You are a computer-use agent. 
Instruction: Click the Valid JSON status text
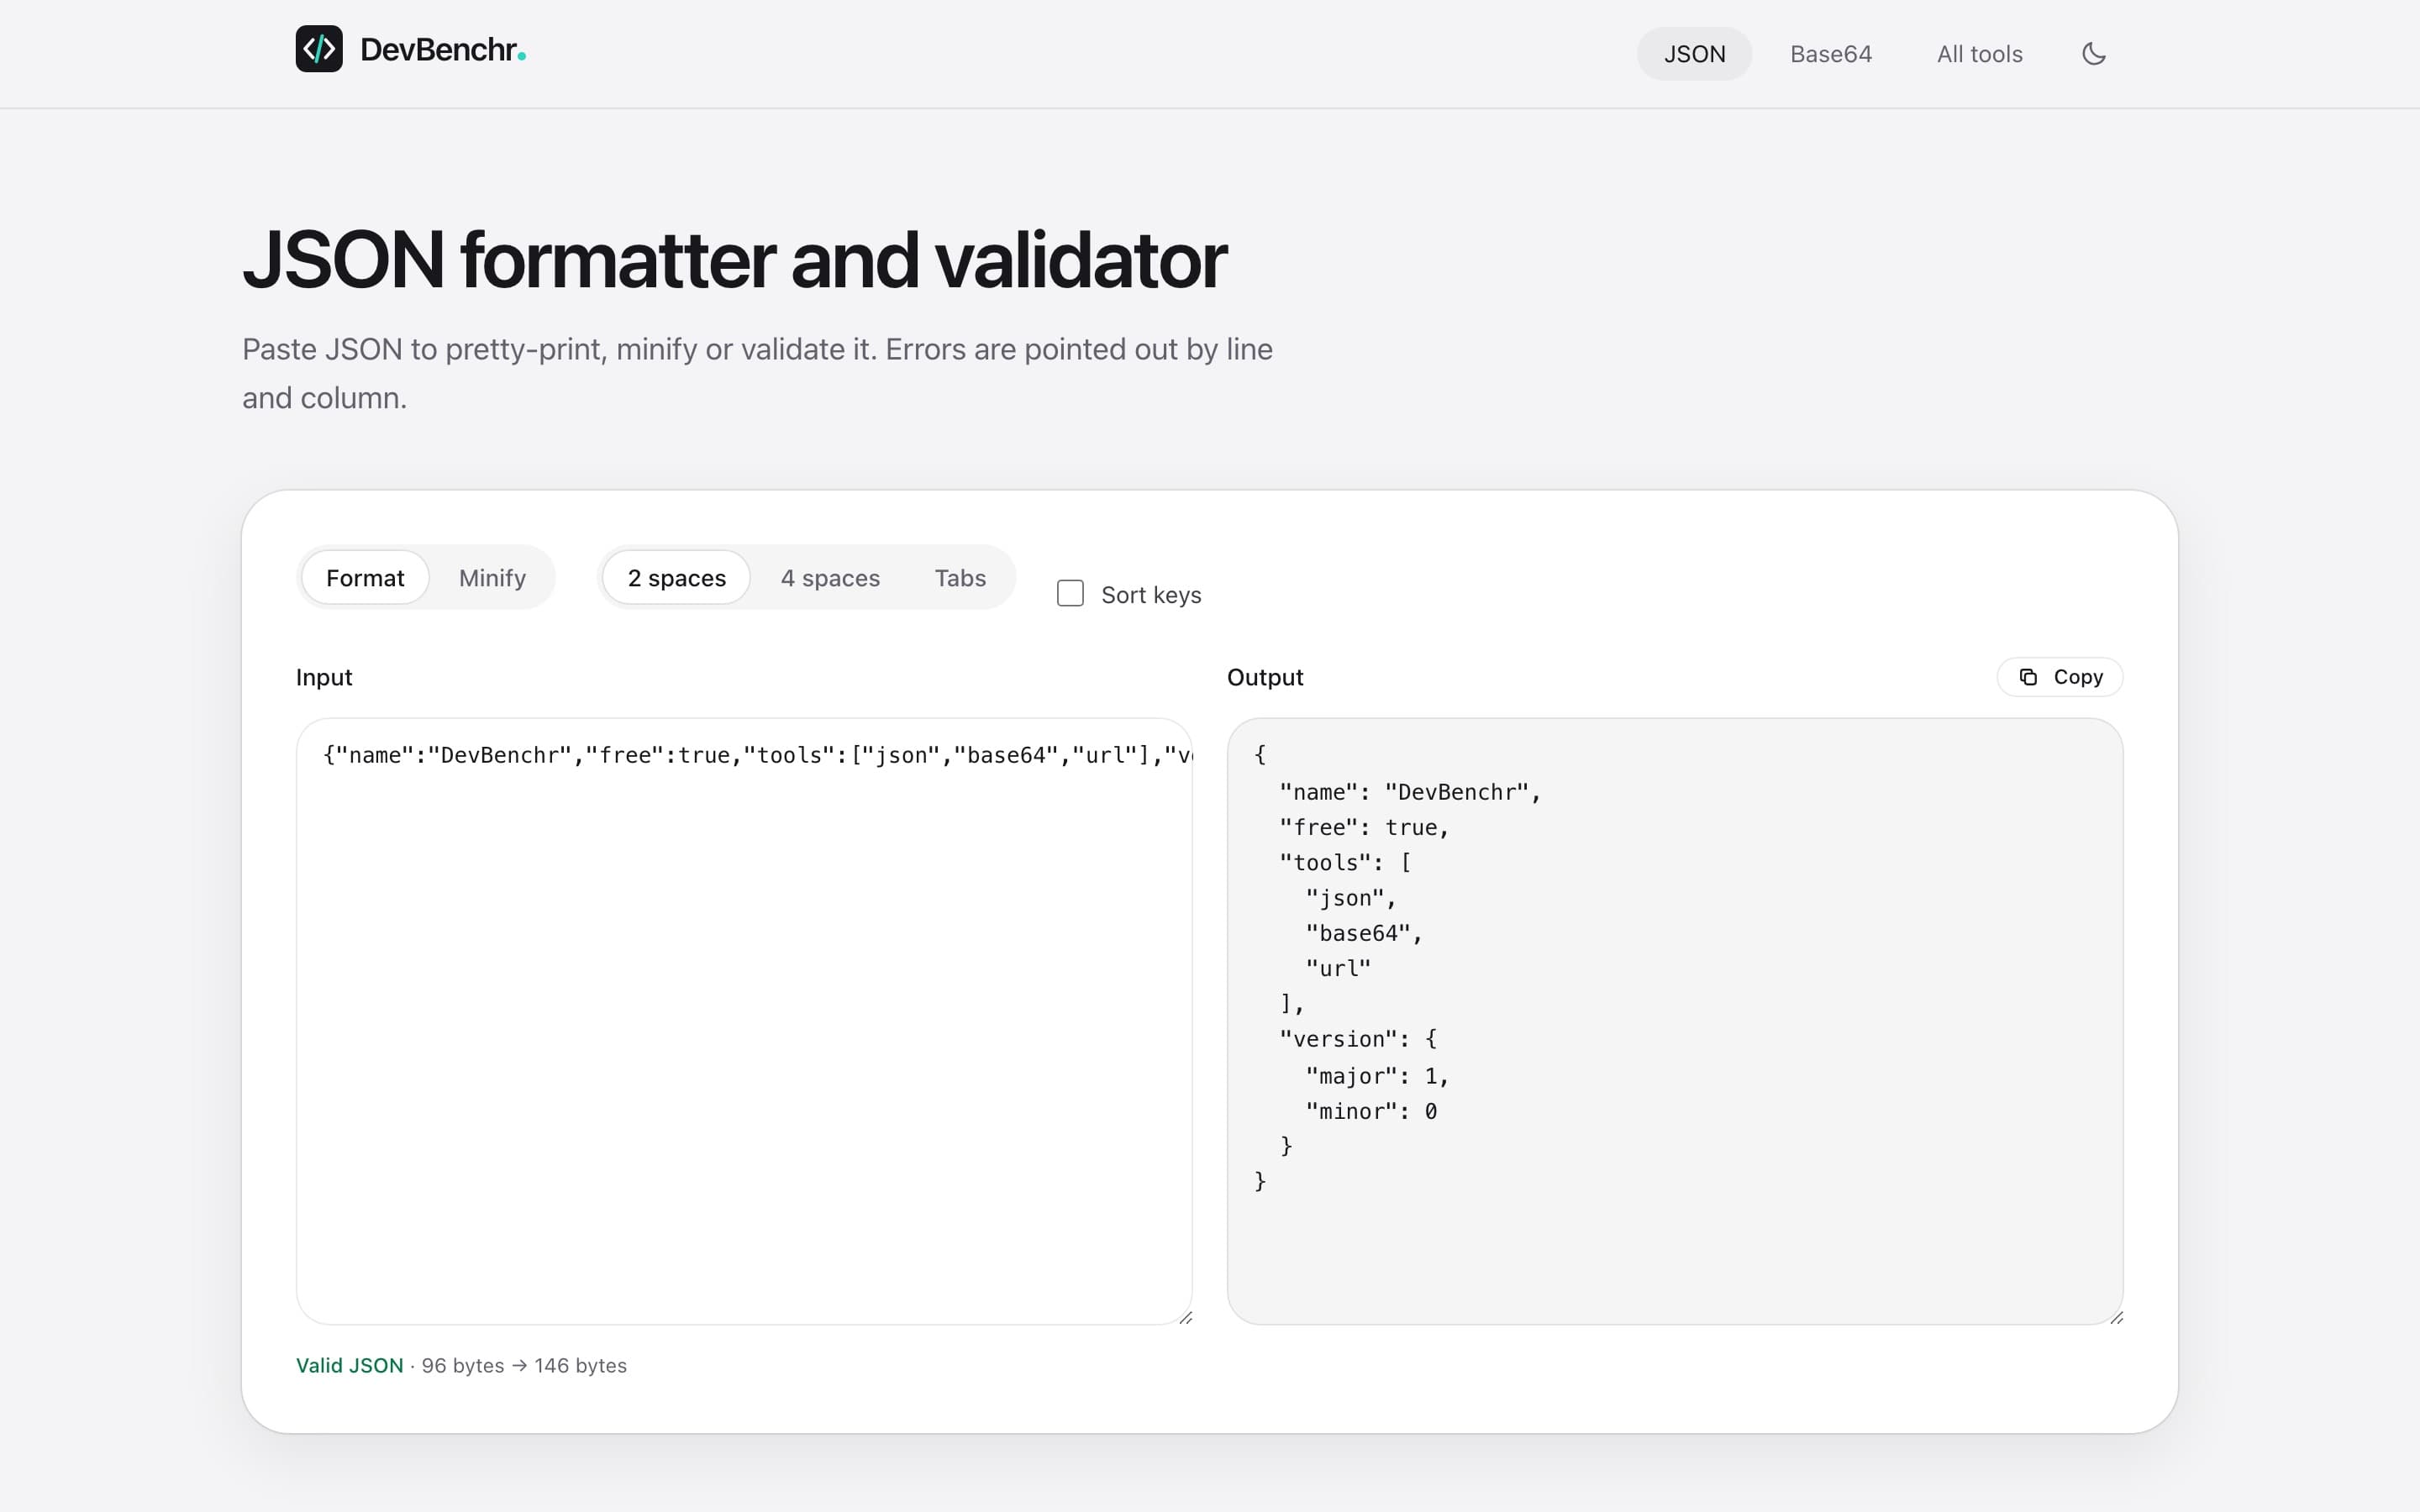[349, 1365]
